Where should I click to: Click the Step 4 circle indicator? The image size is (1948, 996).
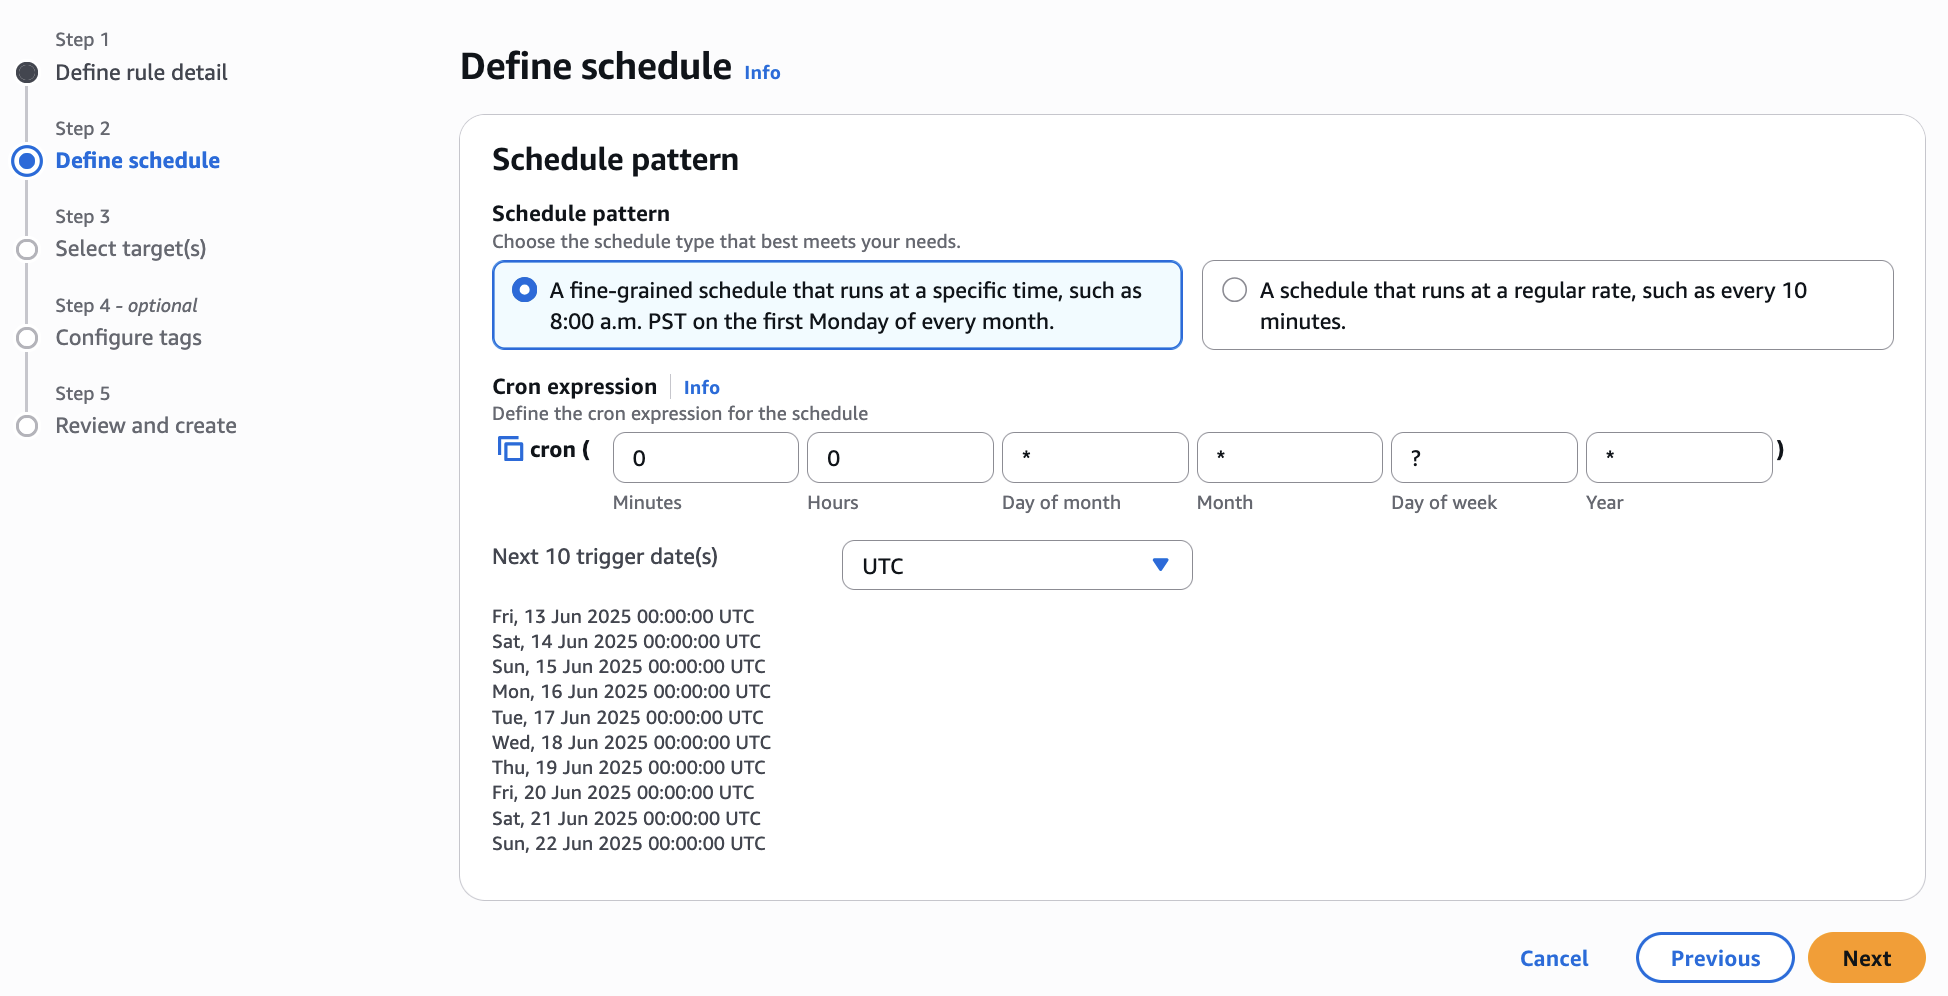tap(27, 338)
